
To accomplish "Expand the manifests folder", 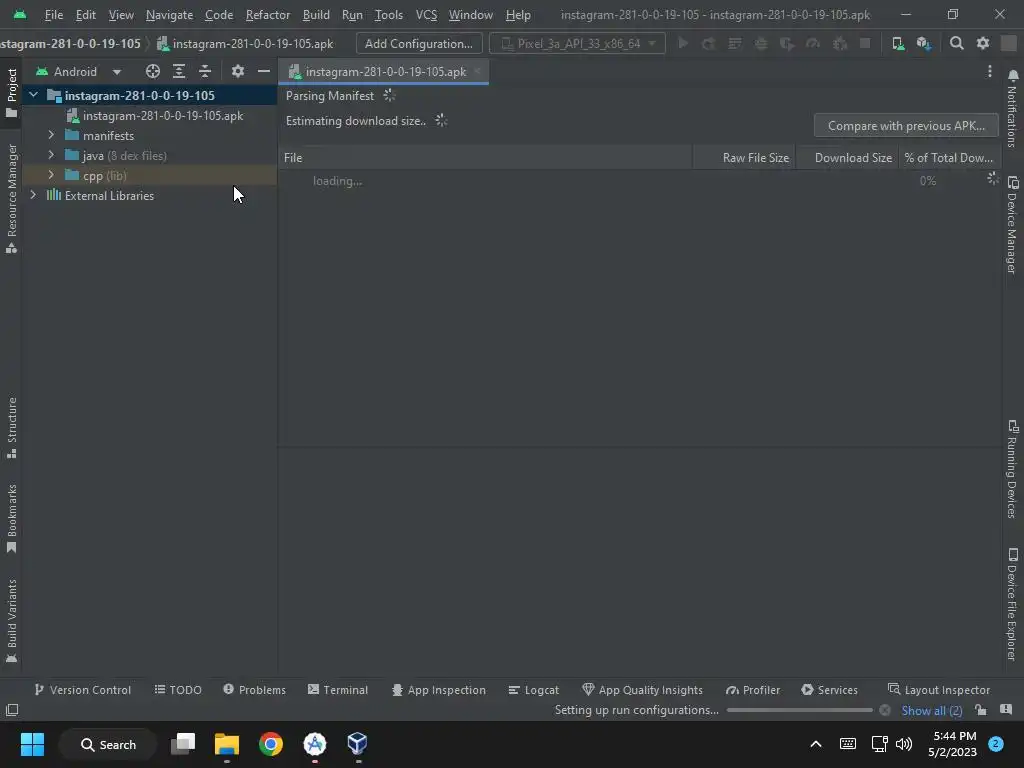I will tap(51, 135).
